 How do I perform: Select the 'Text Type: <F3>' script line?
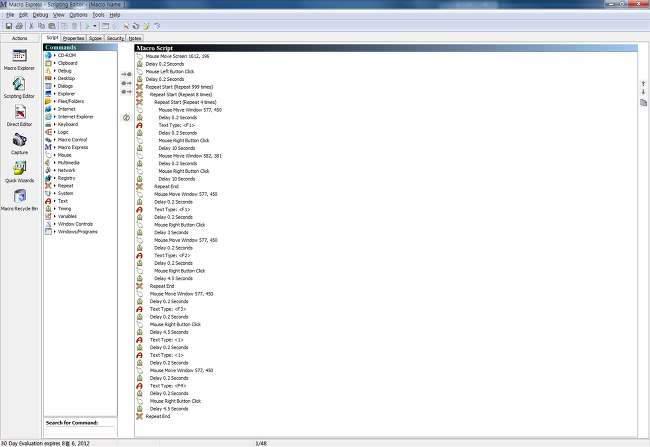pos(168,309)
